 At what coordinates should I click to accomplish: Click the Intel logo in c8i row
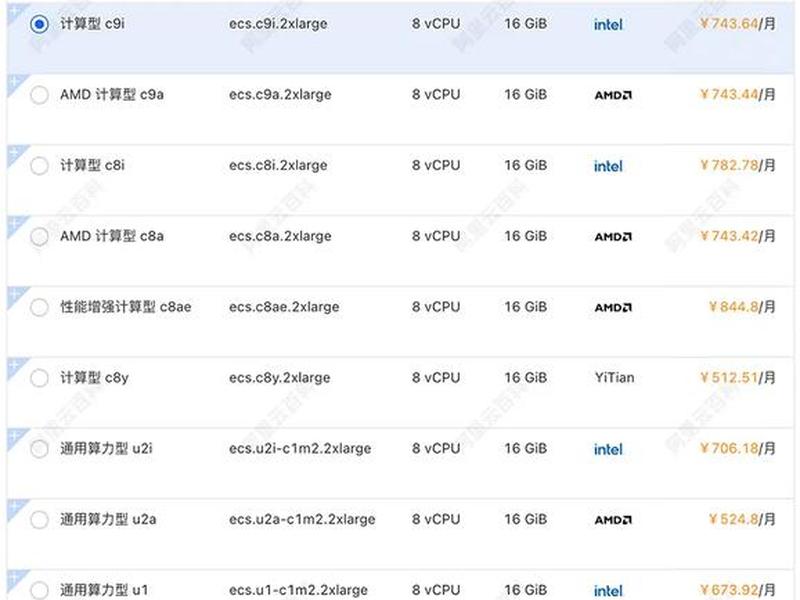coord(608,166)
